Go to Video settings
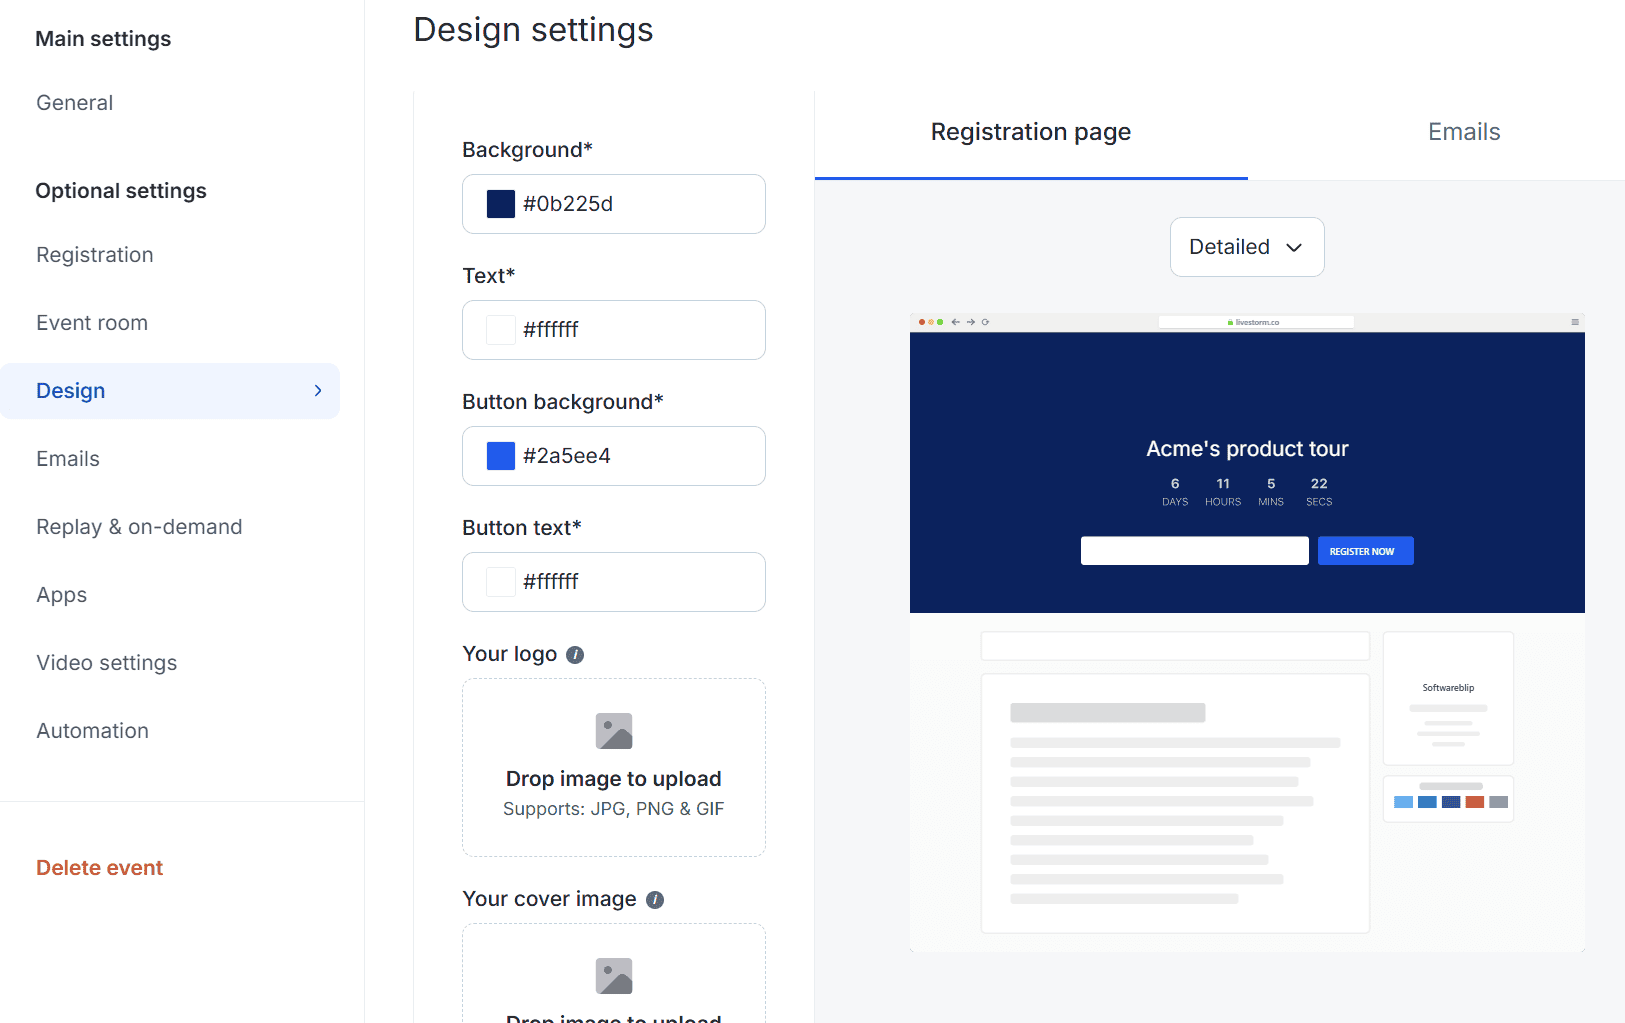 107,663
